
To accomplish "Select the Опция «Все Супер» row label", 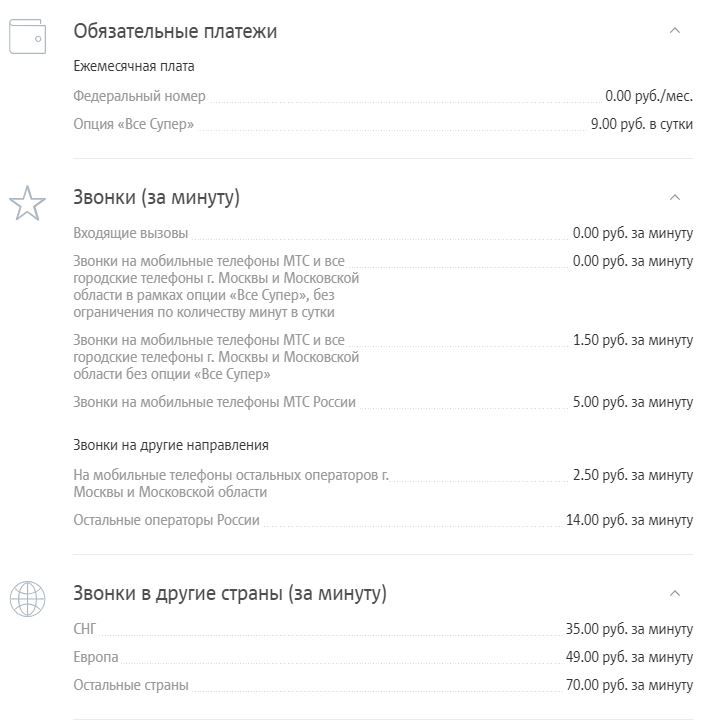I will (133, 124).
